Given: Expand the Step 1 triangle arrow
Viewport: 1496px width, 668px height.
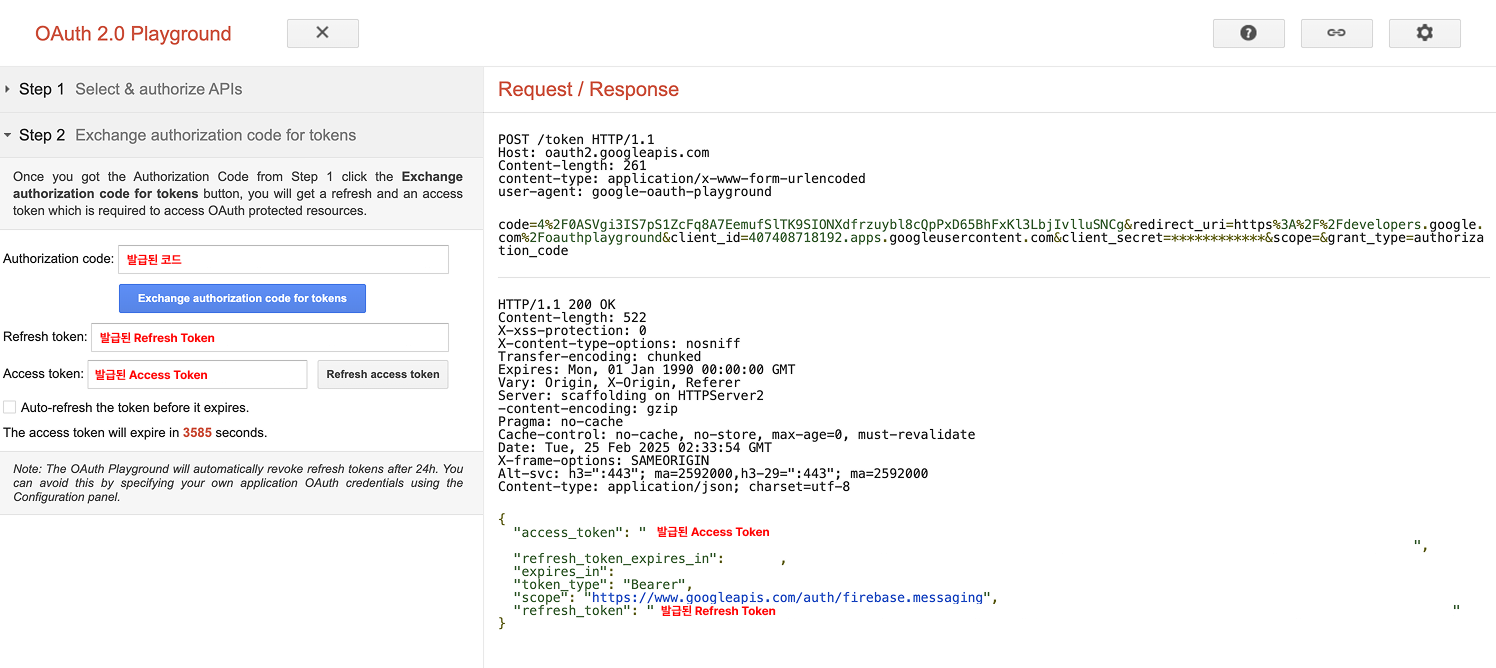Looking at the screenshot, I should click(7, 89).
